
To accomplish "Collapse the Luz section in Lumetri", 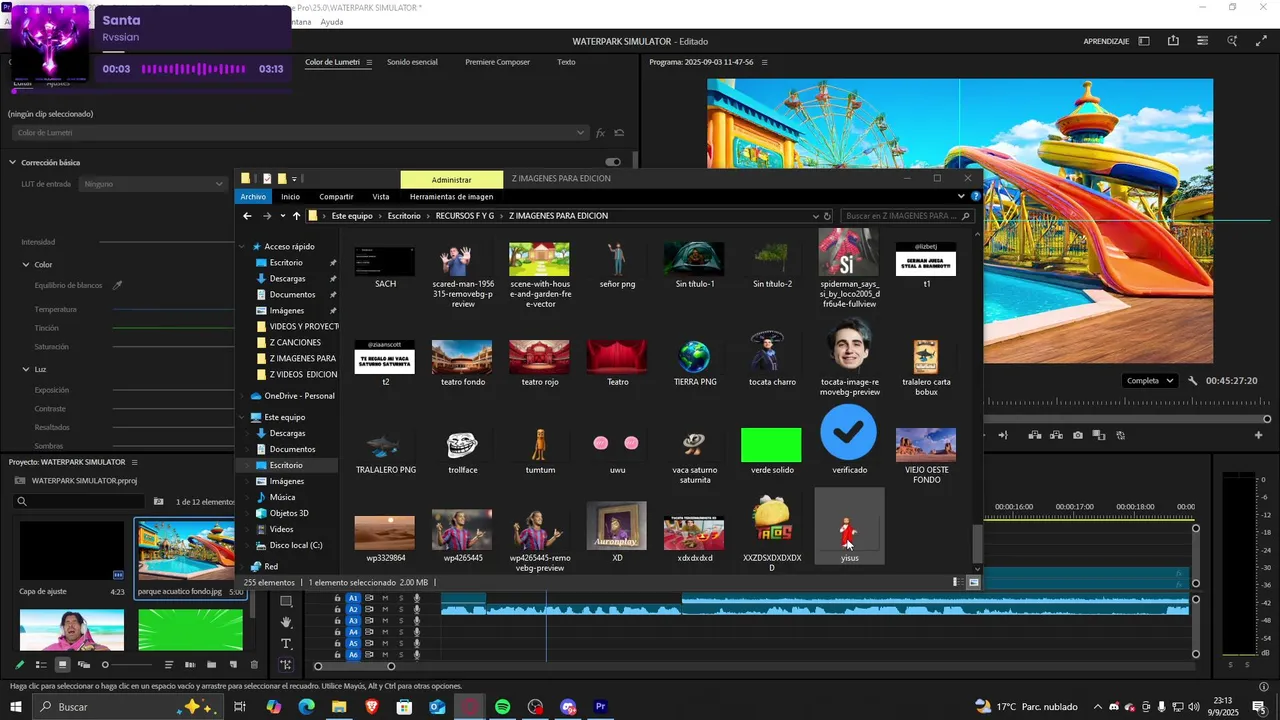I will click(26, 369).
